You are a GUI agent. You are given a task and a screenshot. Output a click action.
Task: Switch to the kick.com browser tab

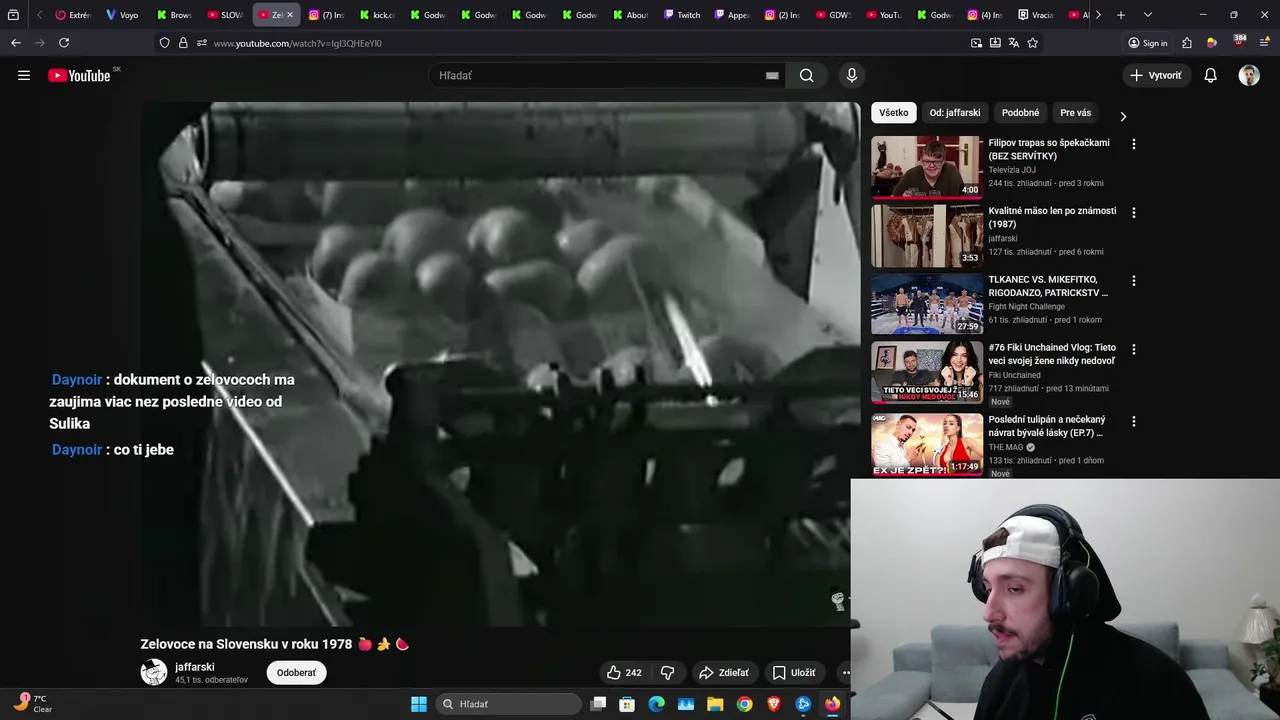click(x=378, y=15)
